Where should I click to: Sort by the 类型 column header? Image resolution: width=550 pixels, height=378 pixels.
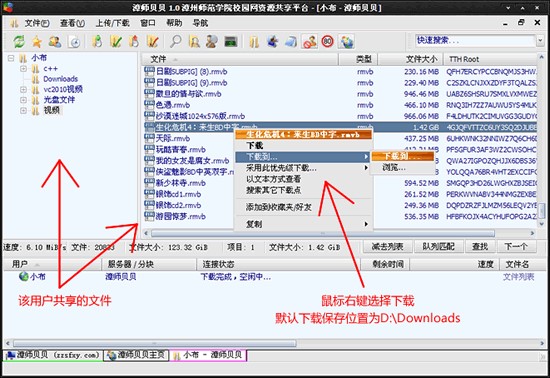[x=358, y=59]
